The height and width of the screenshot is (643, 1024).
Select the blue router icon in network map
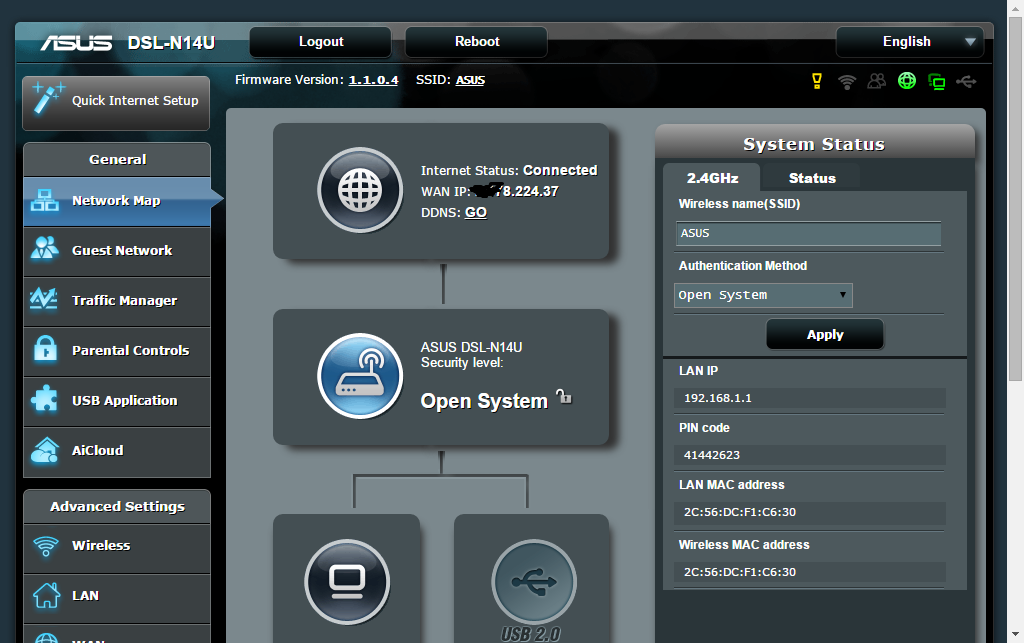pyautogui.click(x=360, y=376)
